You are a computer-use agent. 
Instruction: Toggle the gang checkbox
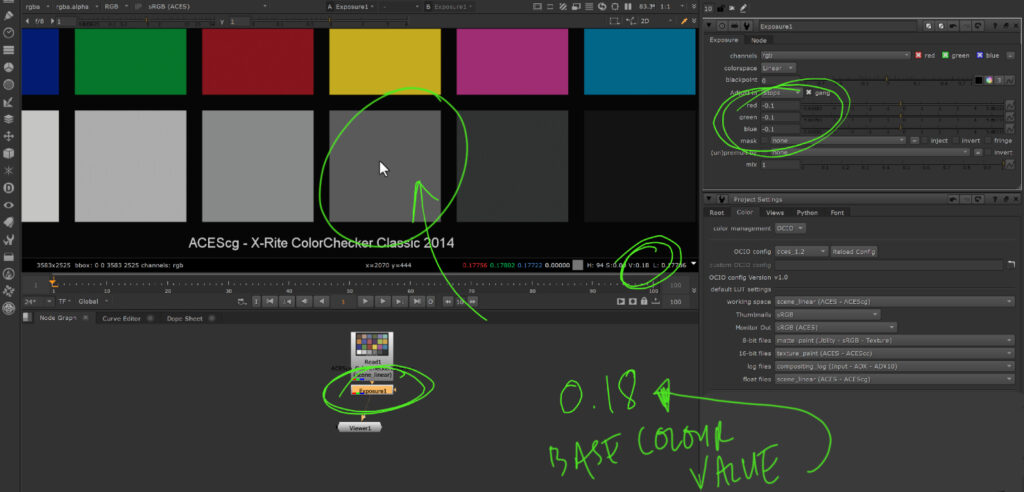point(809,92)
